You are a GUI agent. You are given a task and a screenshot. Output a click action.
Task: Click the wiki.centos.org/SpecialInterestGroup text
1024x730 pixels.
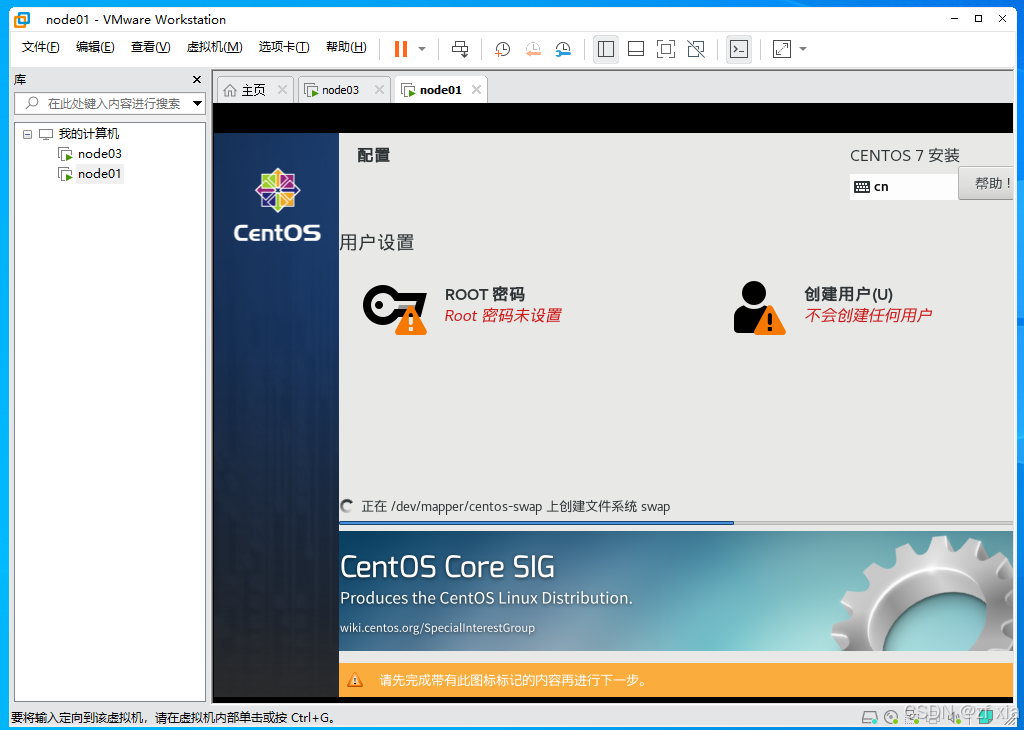438,628
